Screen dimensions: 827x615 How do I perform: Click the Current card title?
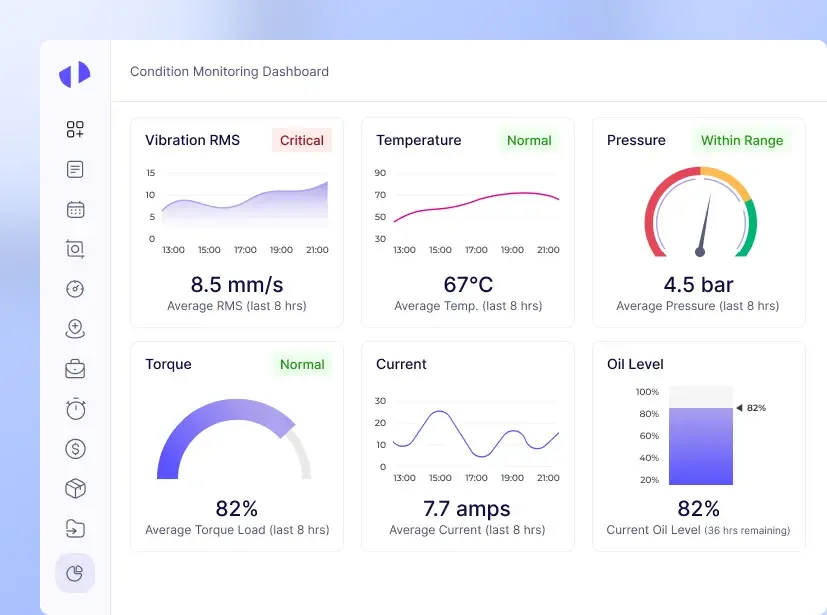(401, 364)
